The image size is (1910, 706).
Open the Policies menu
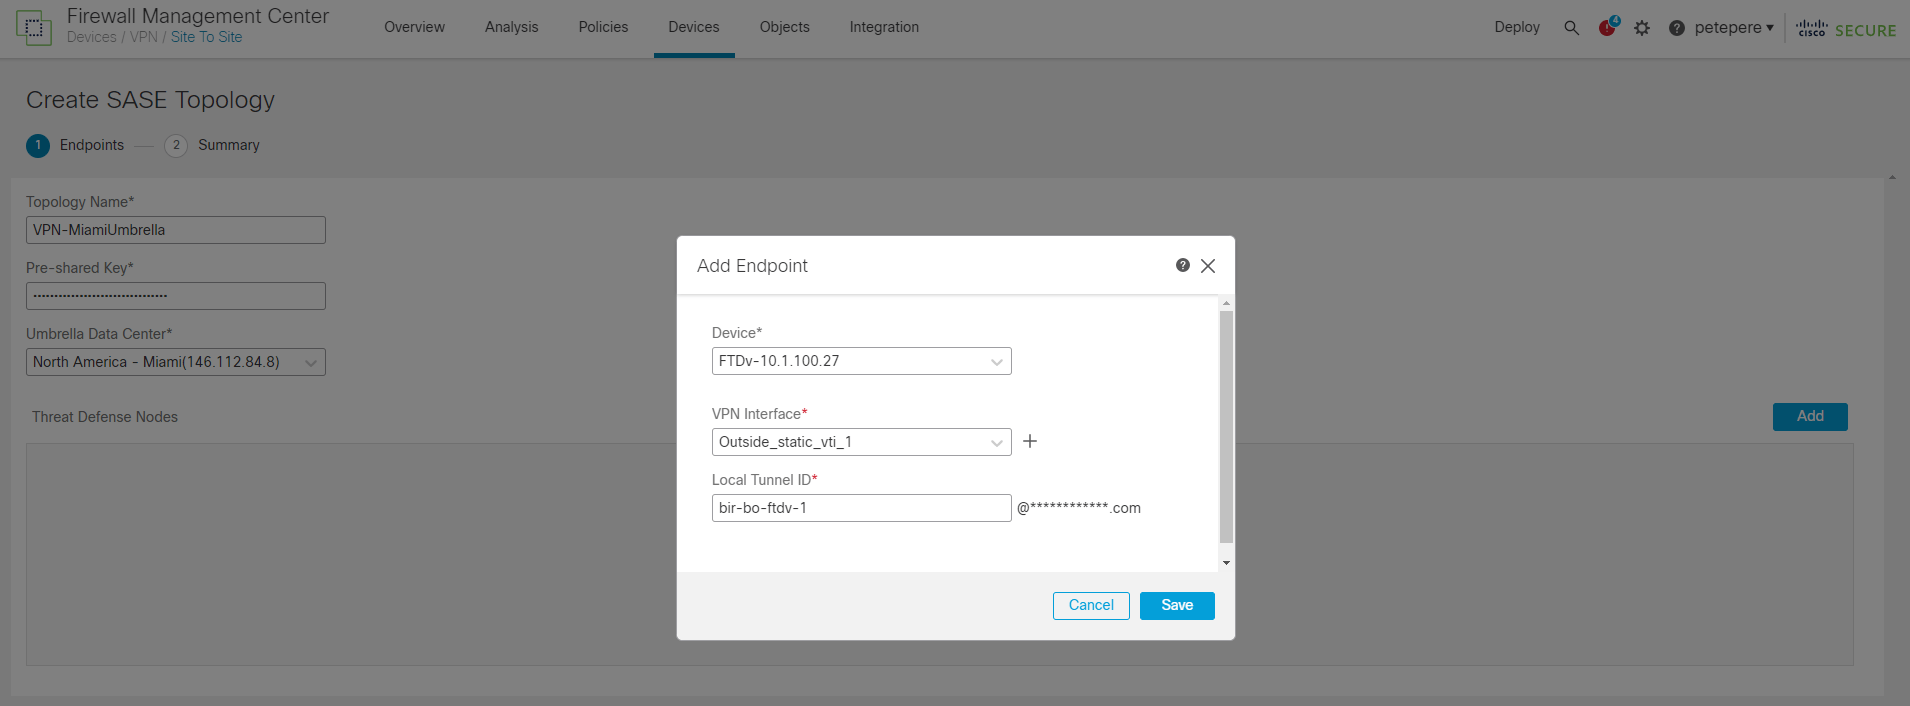pos(603,27)
